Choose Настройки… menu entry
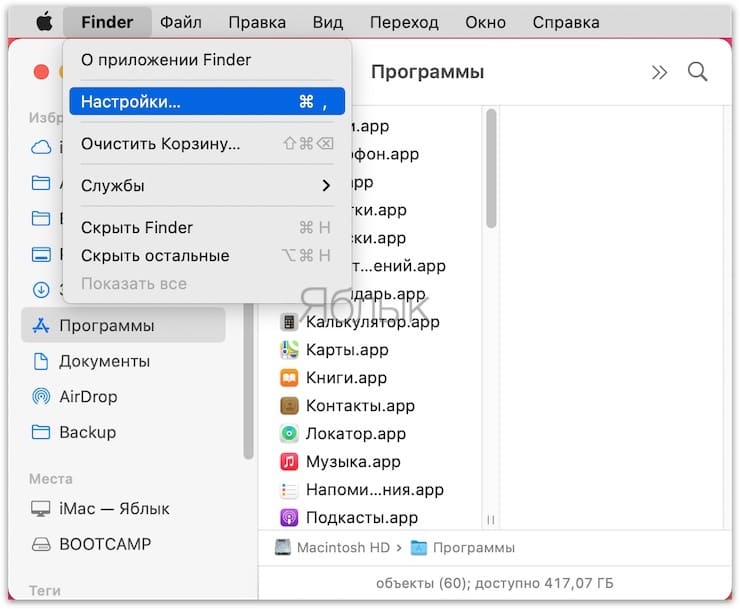The image size is (740, 609). (x=207, y=101)
